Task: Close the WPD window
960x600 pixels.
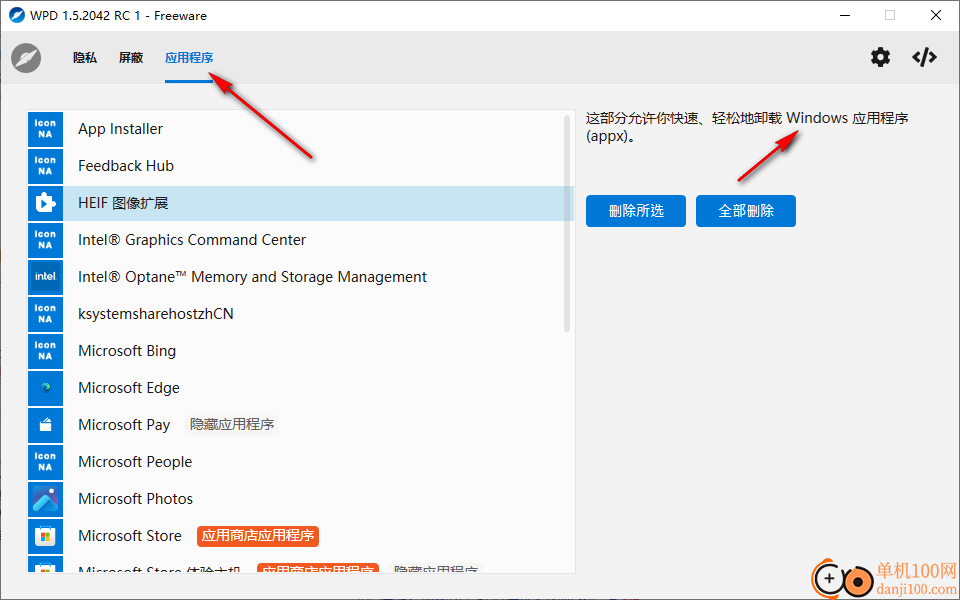Action: point(936,15)
